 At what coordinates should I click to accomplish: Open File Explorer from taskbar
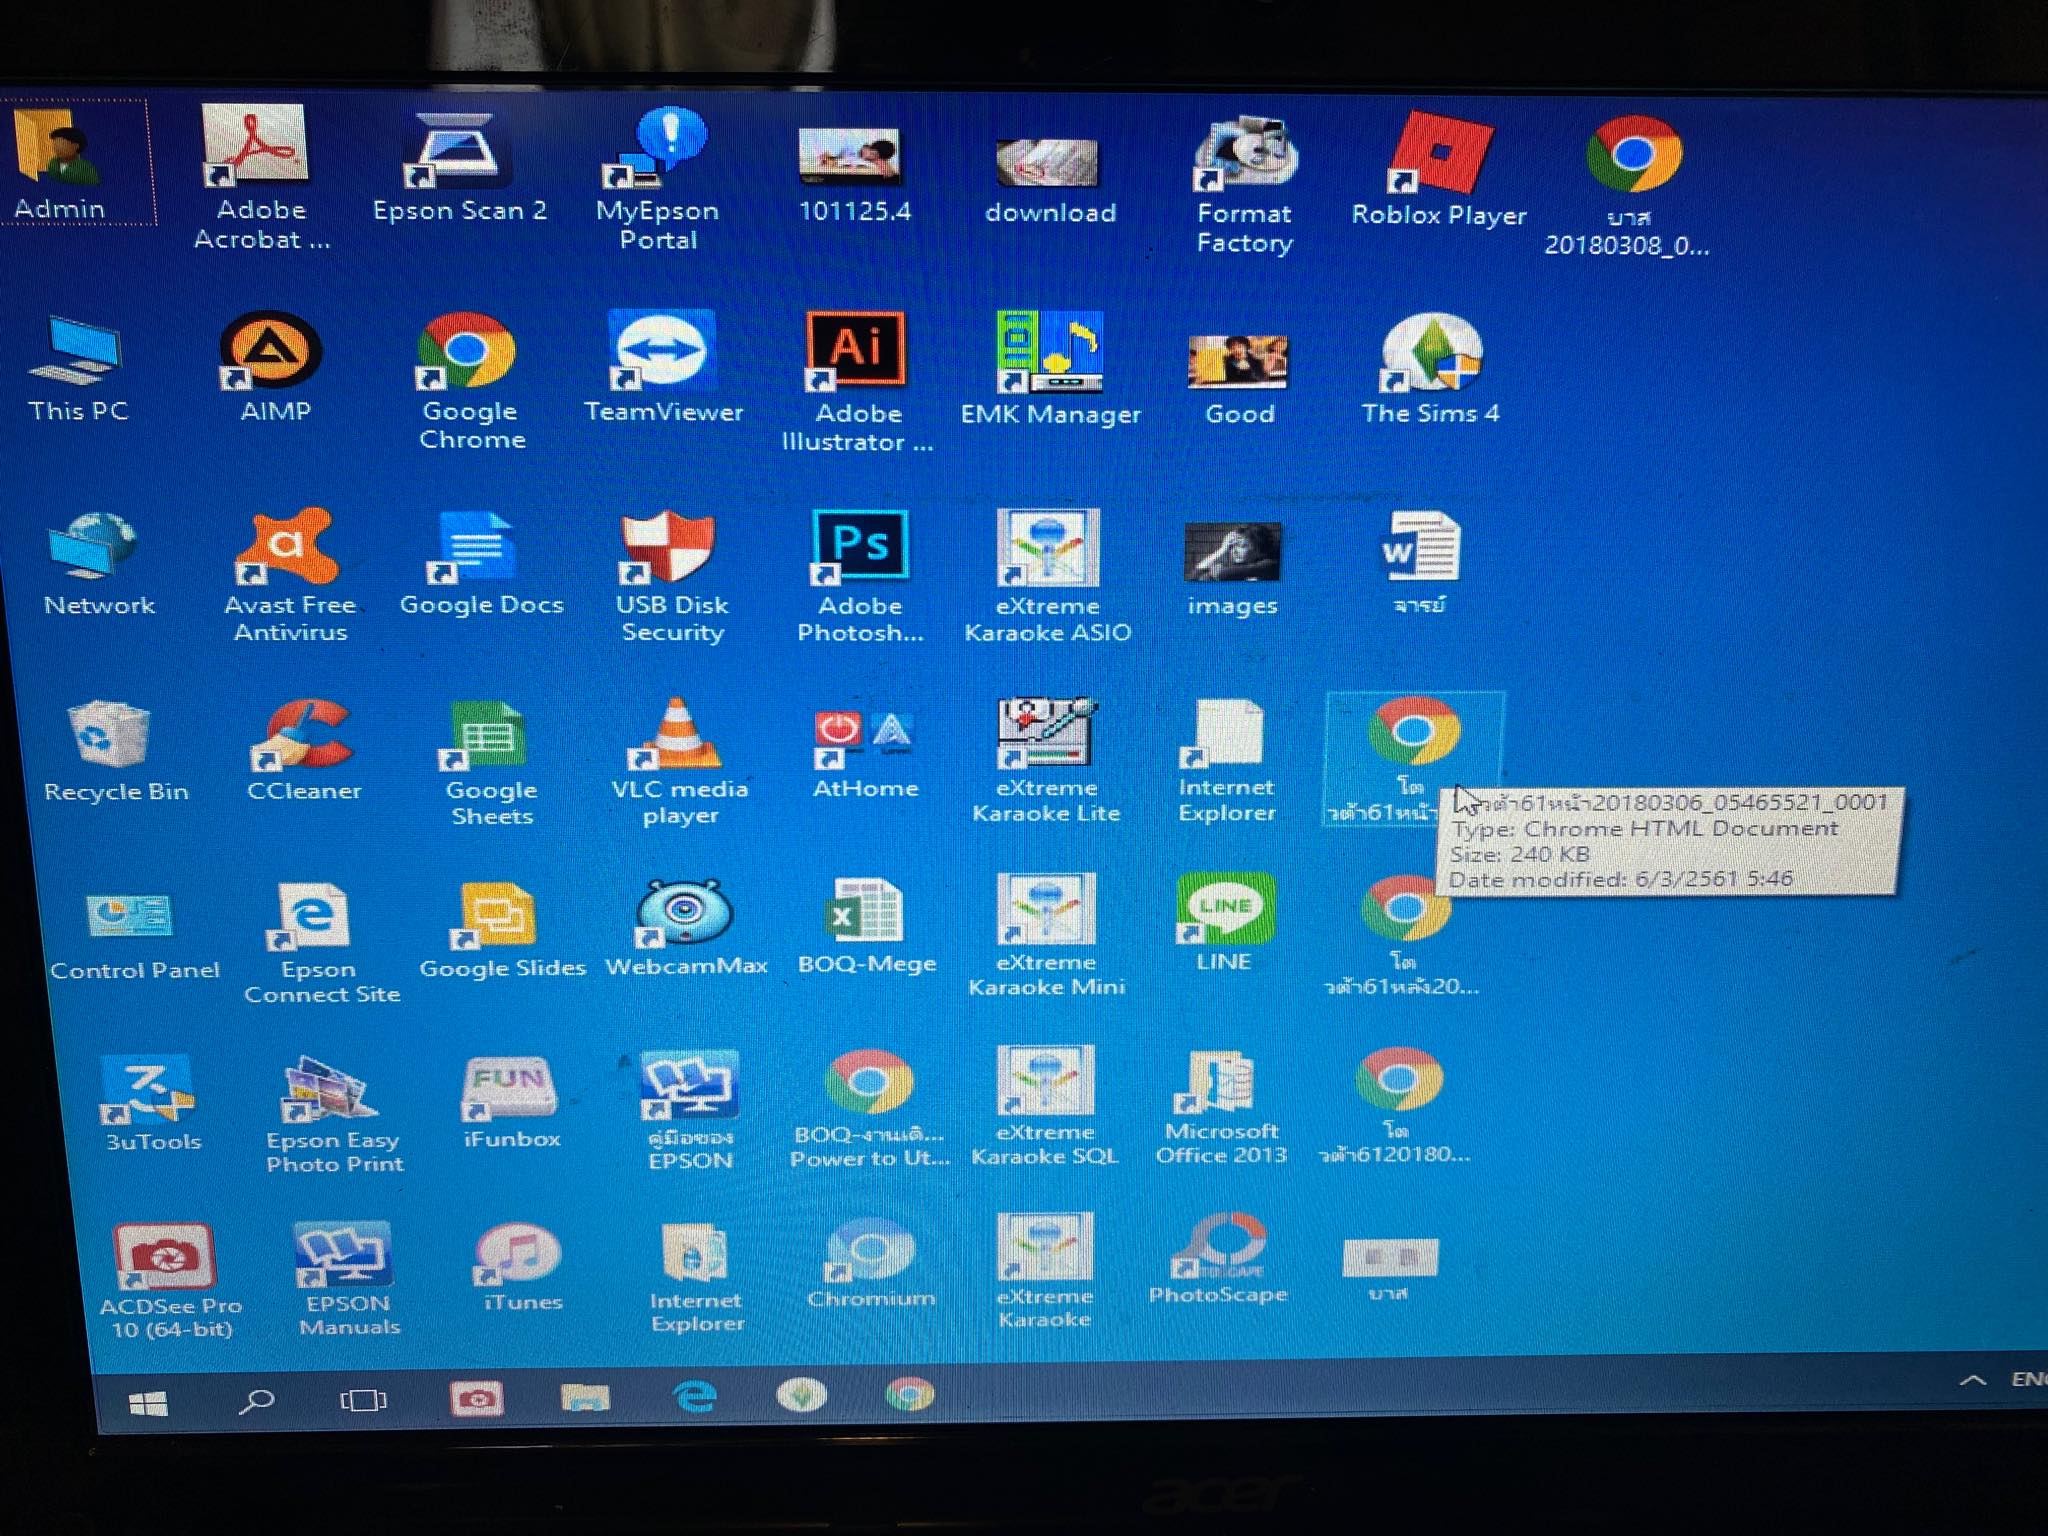(x=585, y=1398)
